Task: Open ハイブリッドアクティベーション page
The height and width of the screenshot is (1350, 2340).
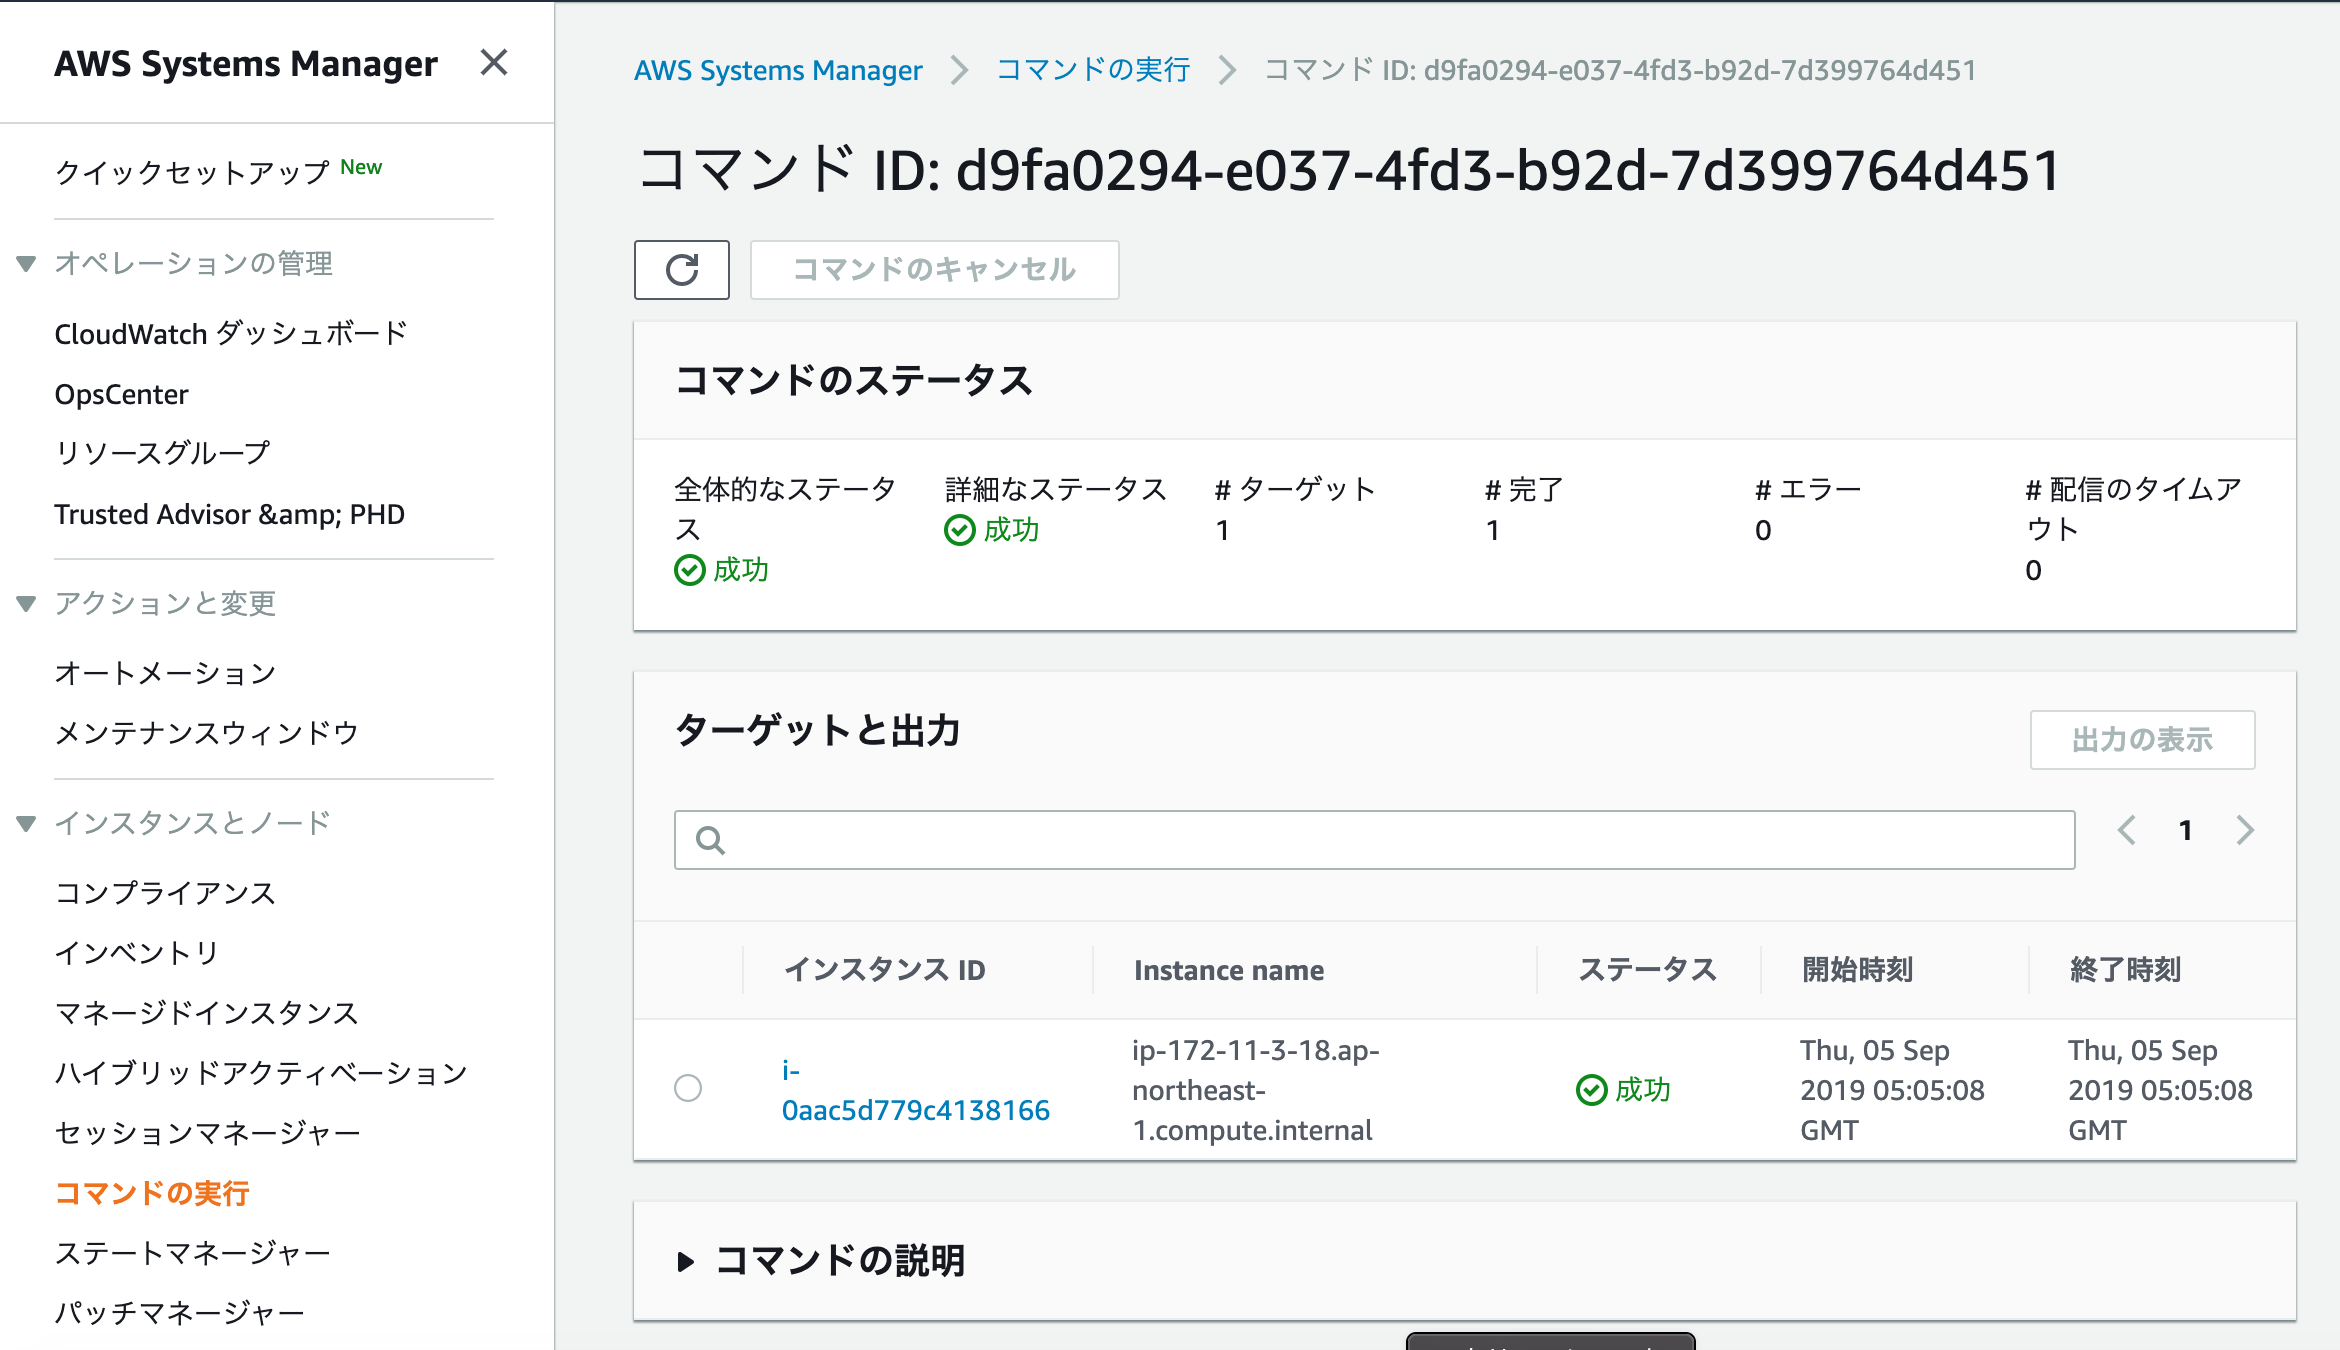Action: (261, 1073)
